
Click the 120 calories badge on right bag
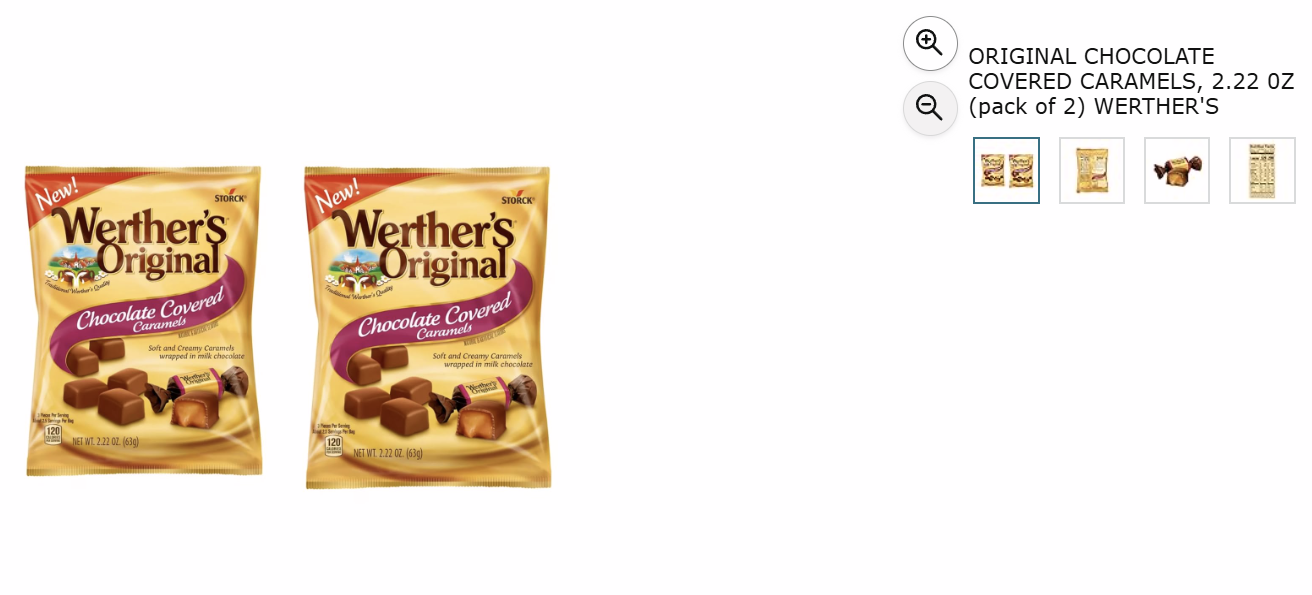[334, 445]
